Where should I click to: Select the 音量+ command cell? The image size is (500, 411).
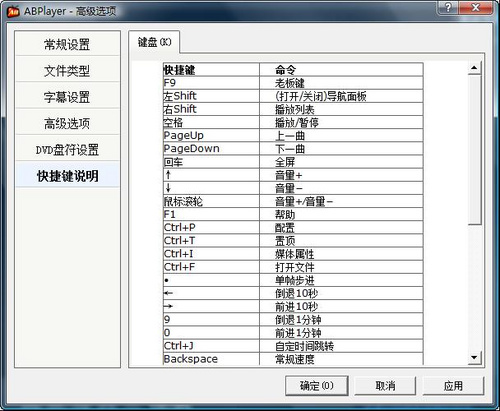tap(341, 175)
